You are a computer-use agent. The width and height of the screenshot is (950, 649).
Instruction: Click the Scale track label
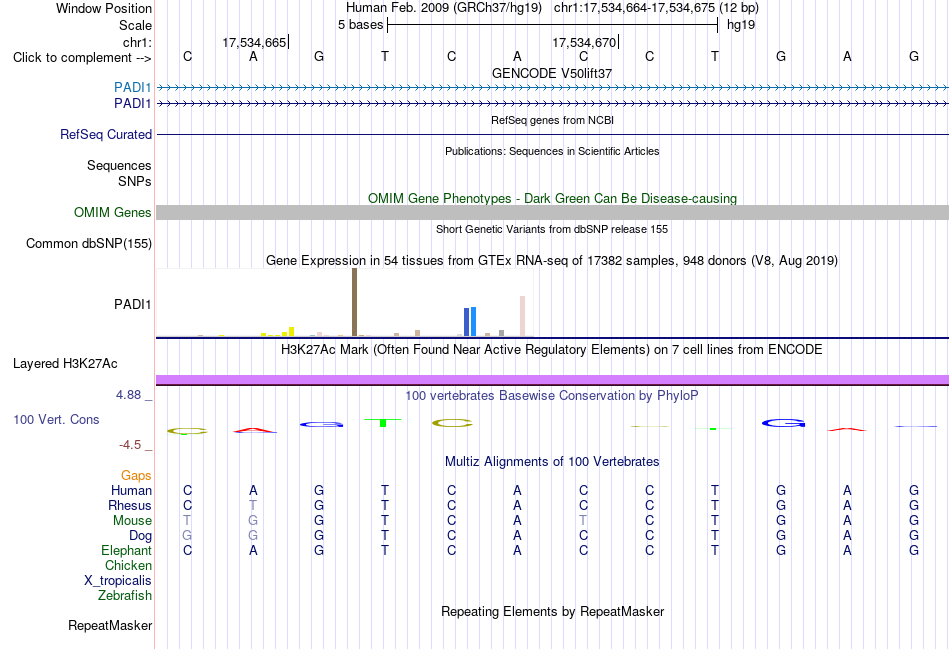pos(135,25)
